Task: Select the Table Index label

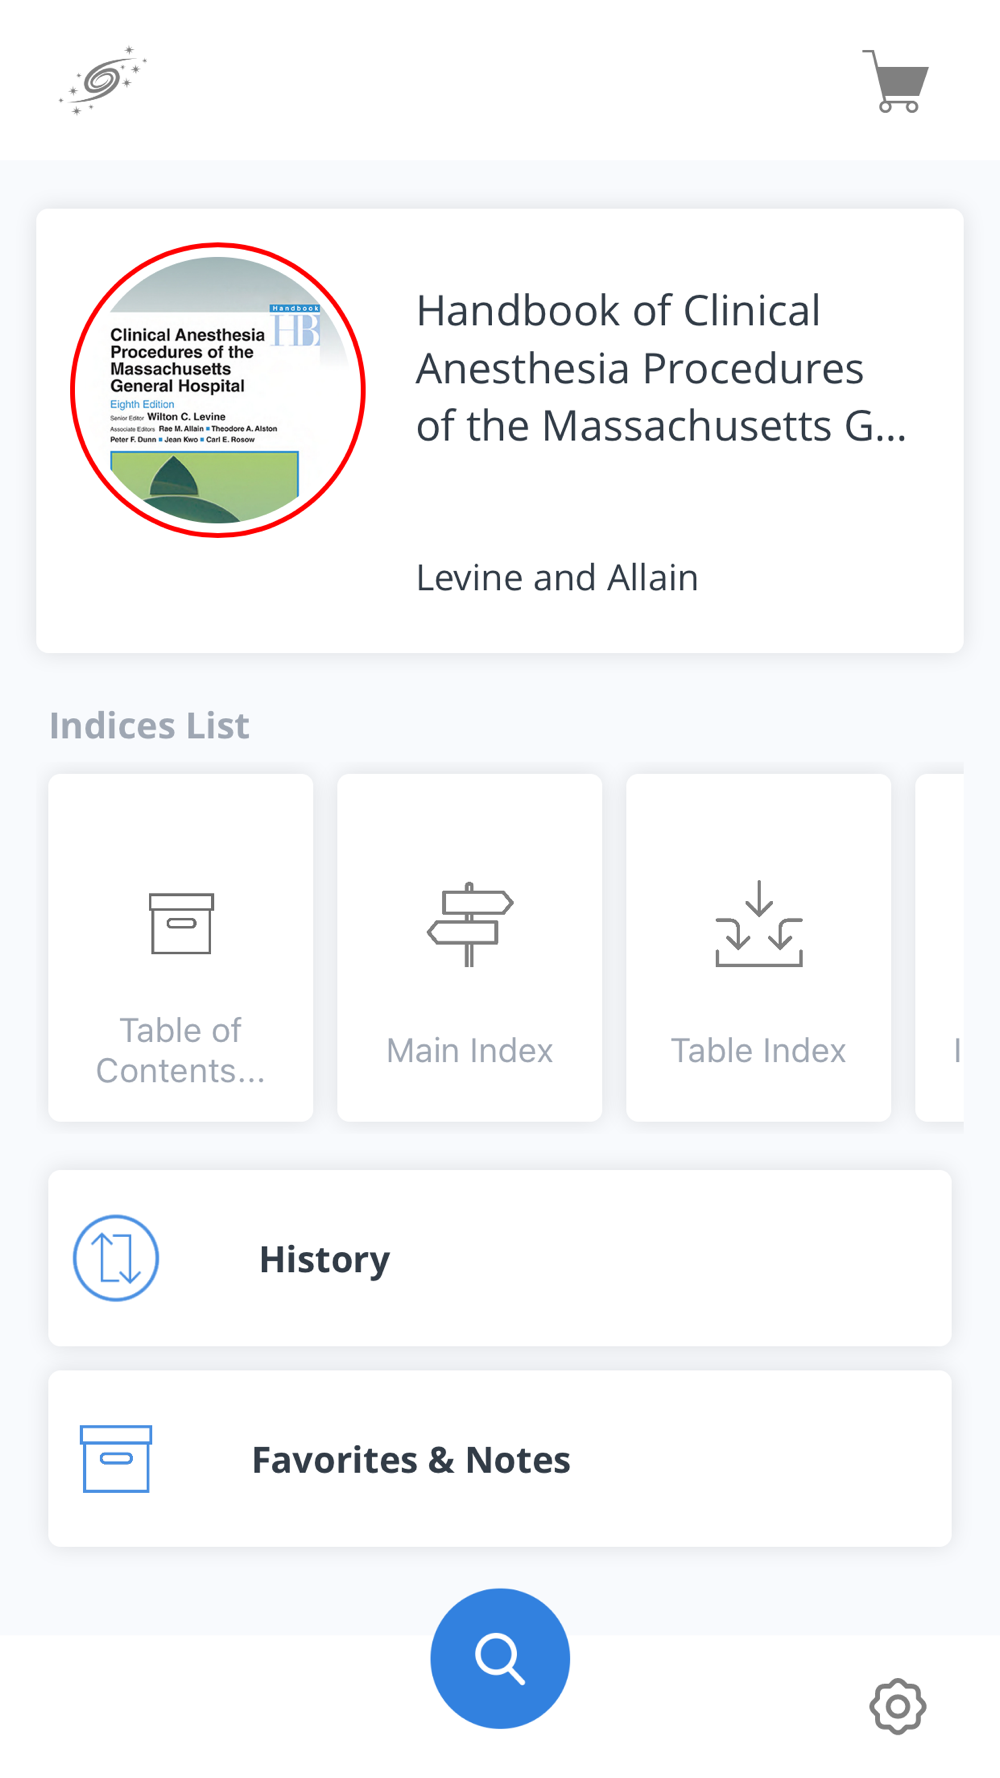Action: coord(758,1050)
